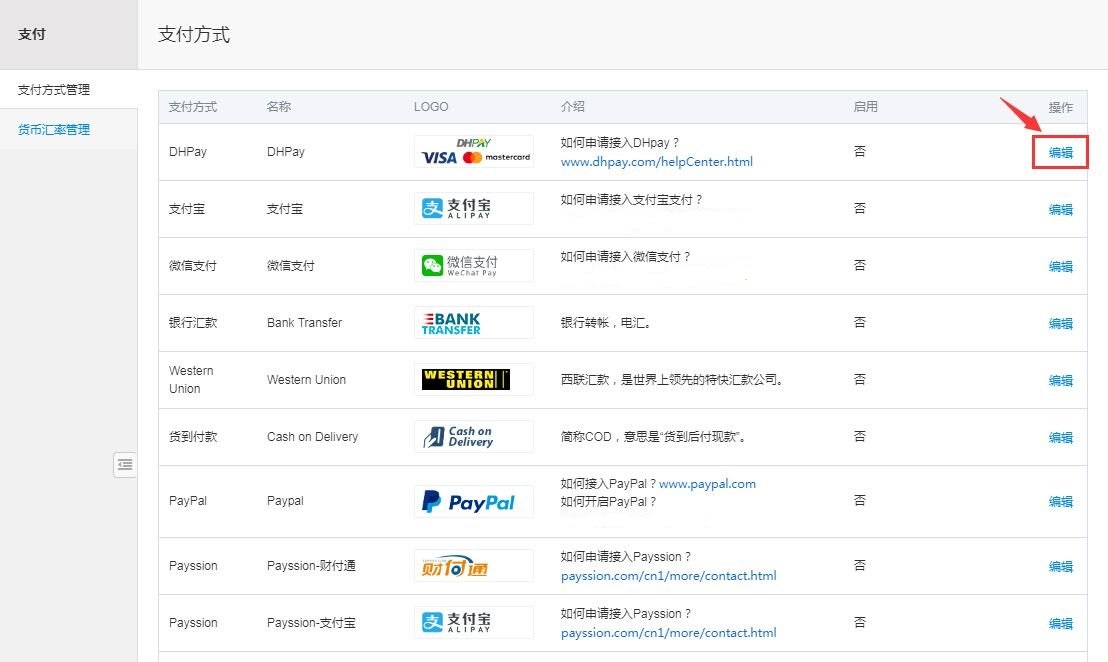
Task: Click the Payssion 财付通 logo
Action: [x=473, y=566]
